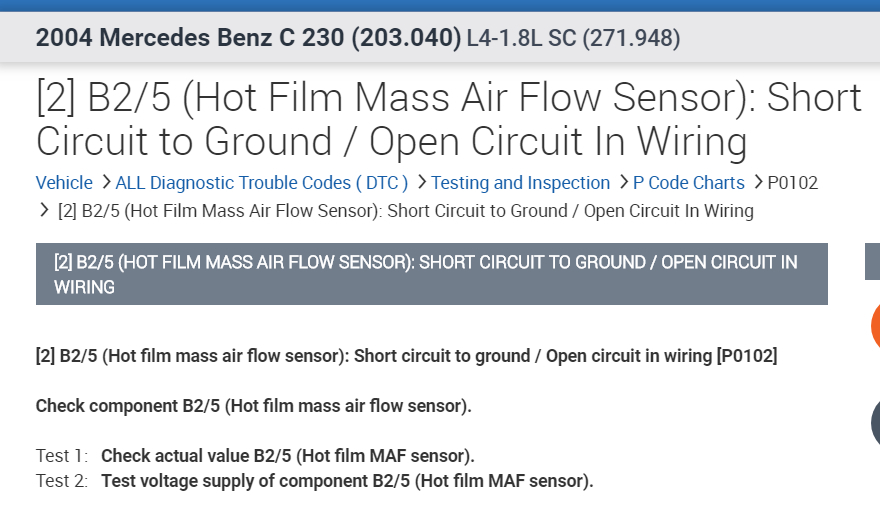Click the chevron right after Vehicle breadcrumb
Viewport: 880px width, 519px height.
(104, 183)
